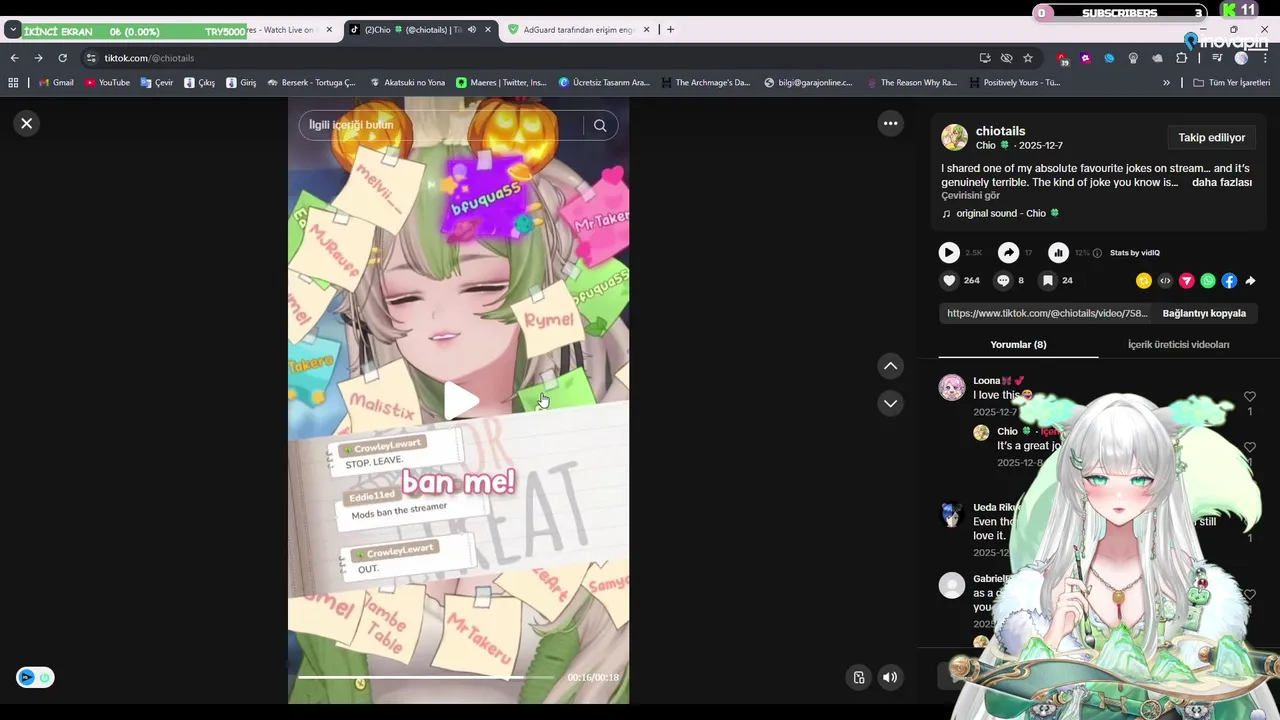Viewport: 1280px width, 720px height.
Task: Go to the previous video with the up arrow
Action: (x=891, y=366)
